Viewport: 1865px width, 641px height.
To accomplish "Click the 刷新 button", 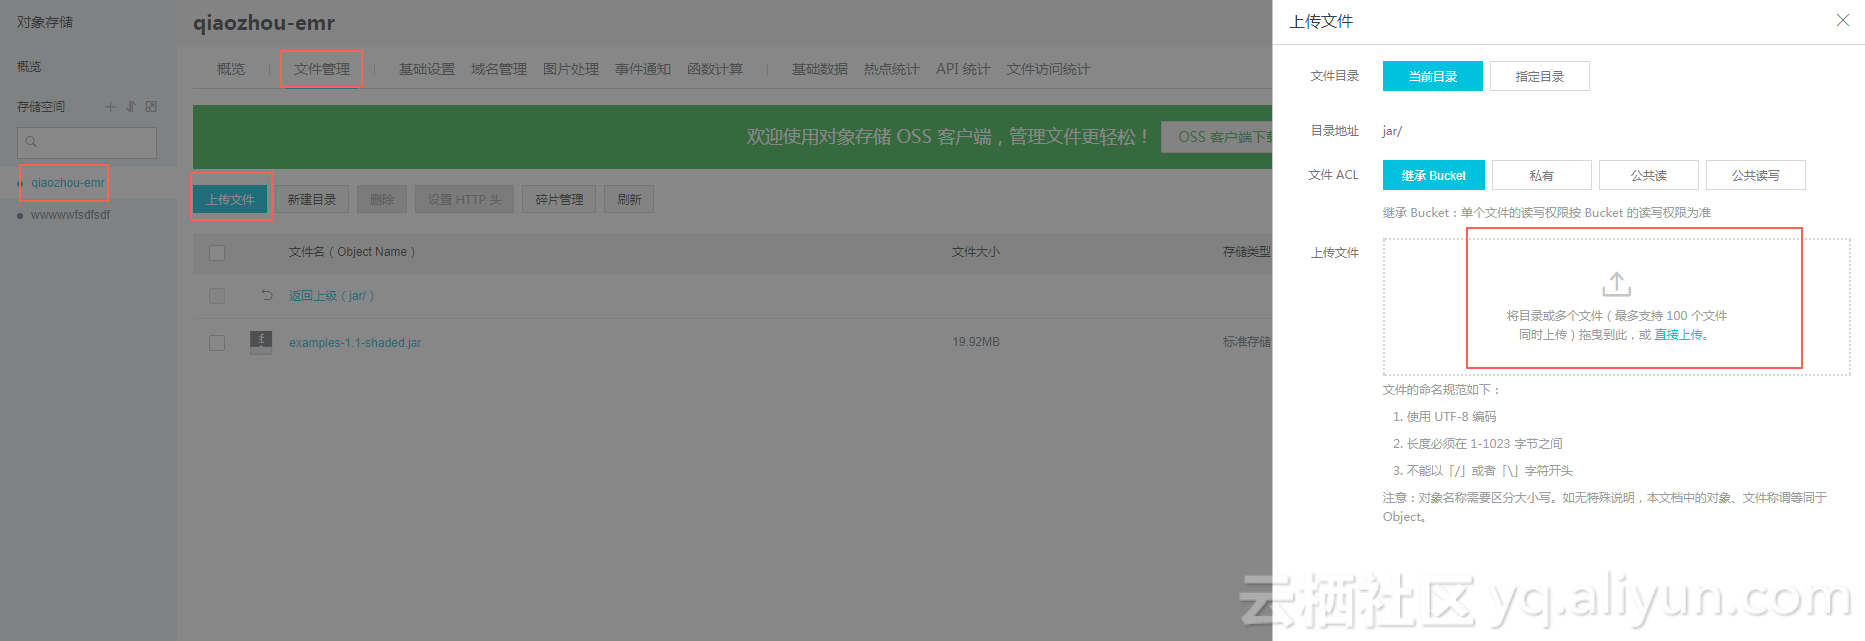I will click(629, 199).
